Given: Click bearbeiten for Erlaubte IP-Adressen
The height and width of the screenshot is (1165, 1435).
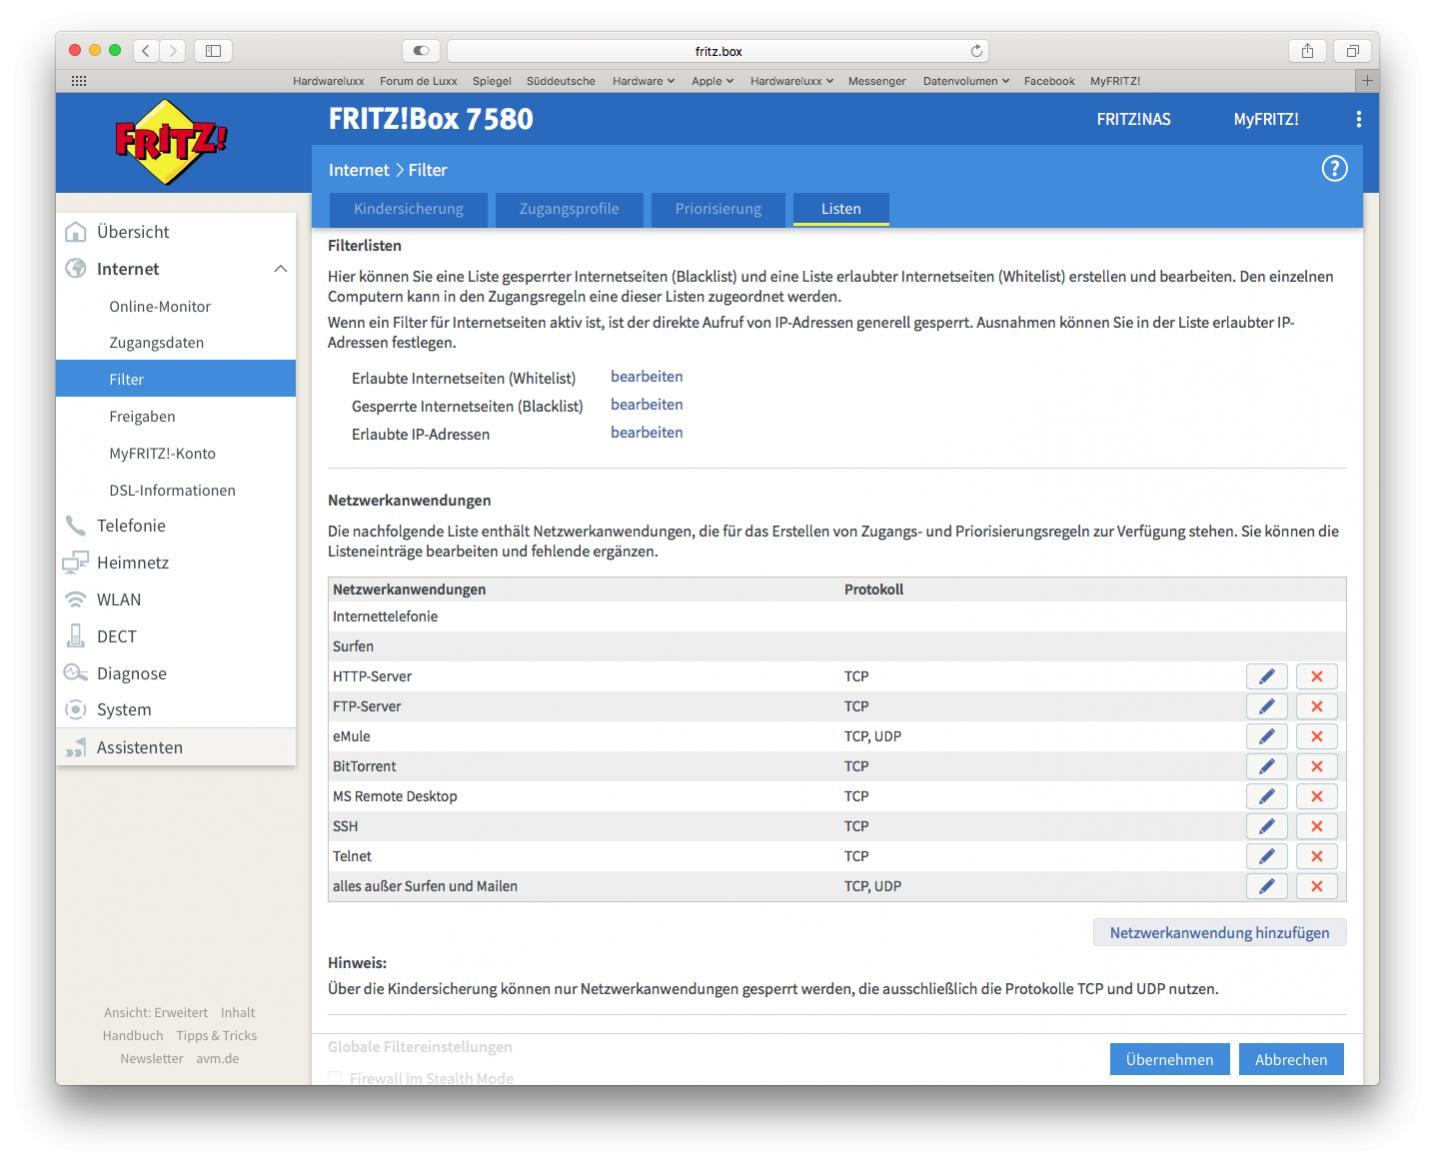Looking at the screenshot, I should [x=647, y=433].
